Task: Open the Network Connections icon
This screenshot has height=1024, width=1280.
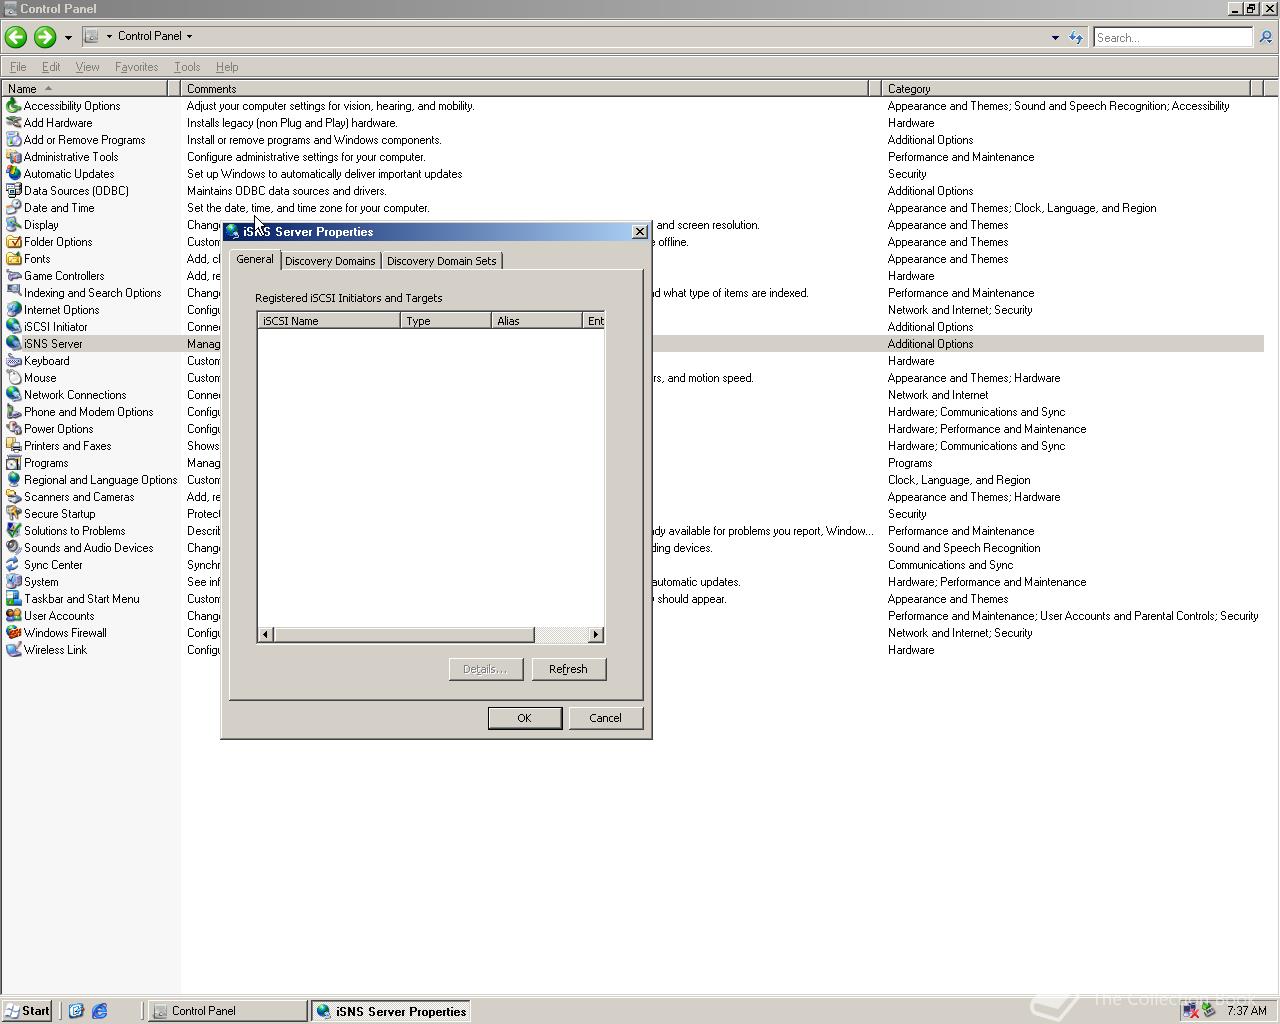Action: pyautogui.click(x=14, y=395)
